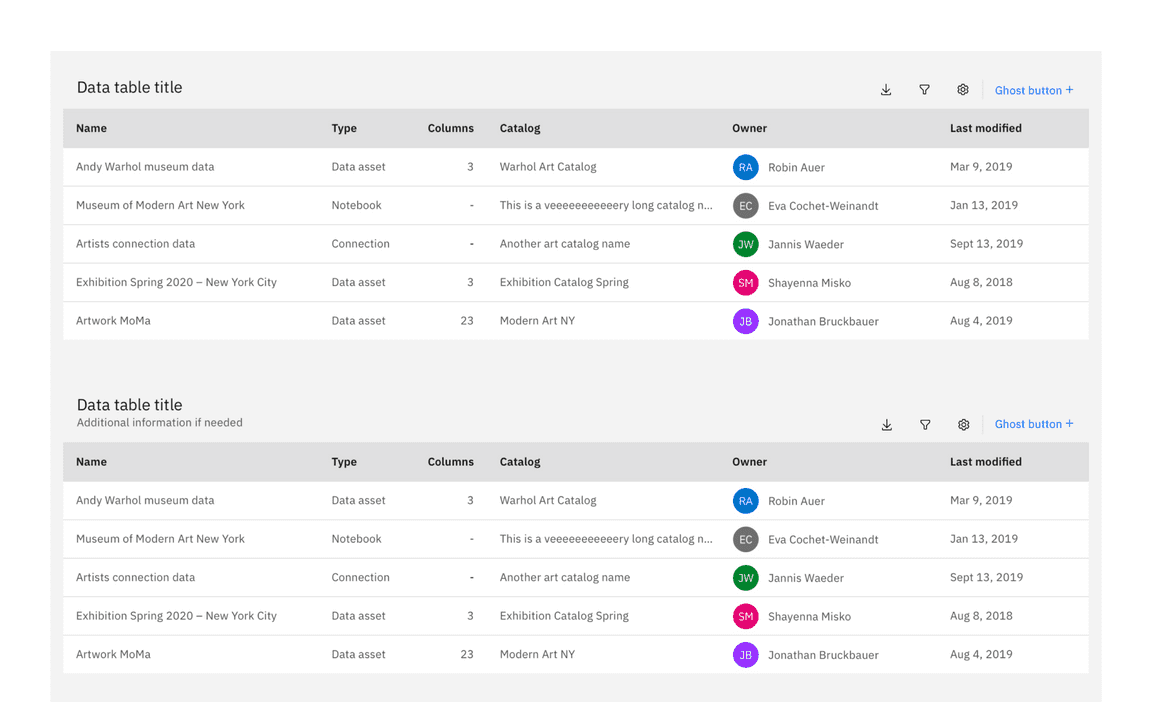The height and width of the screenshot is (702, 1152).
Task: Click the Ghost button on the first table
Action: [x=1033, y=90]
